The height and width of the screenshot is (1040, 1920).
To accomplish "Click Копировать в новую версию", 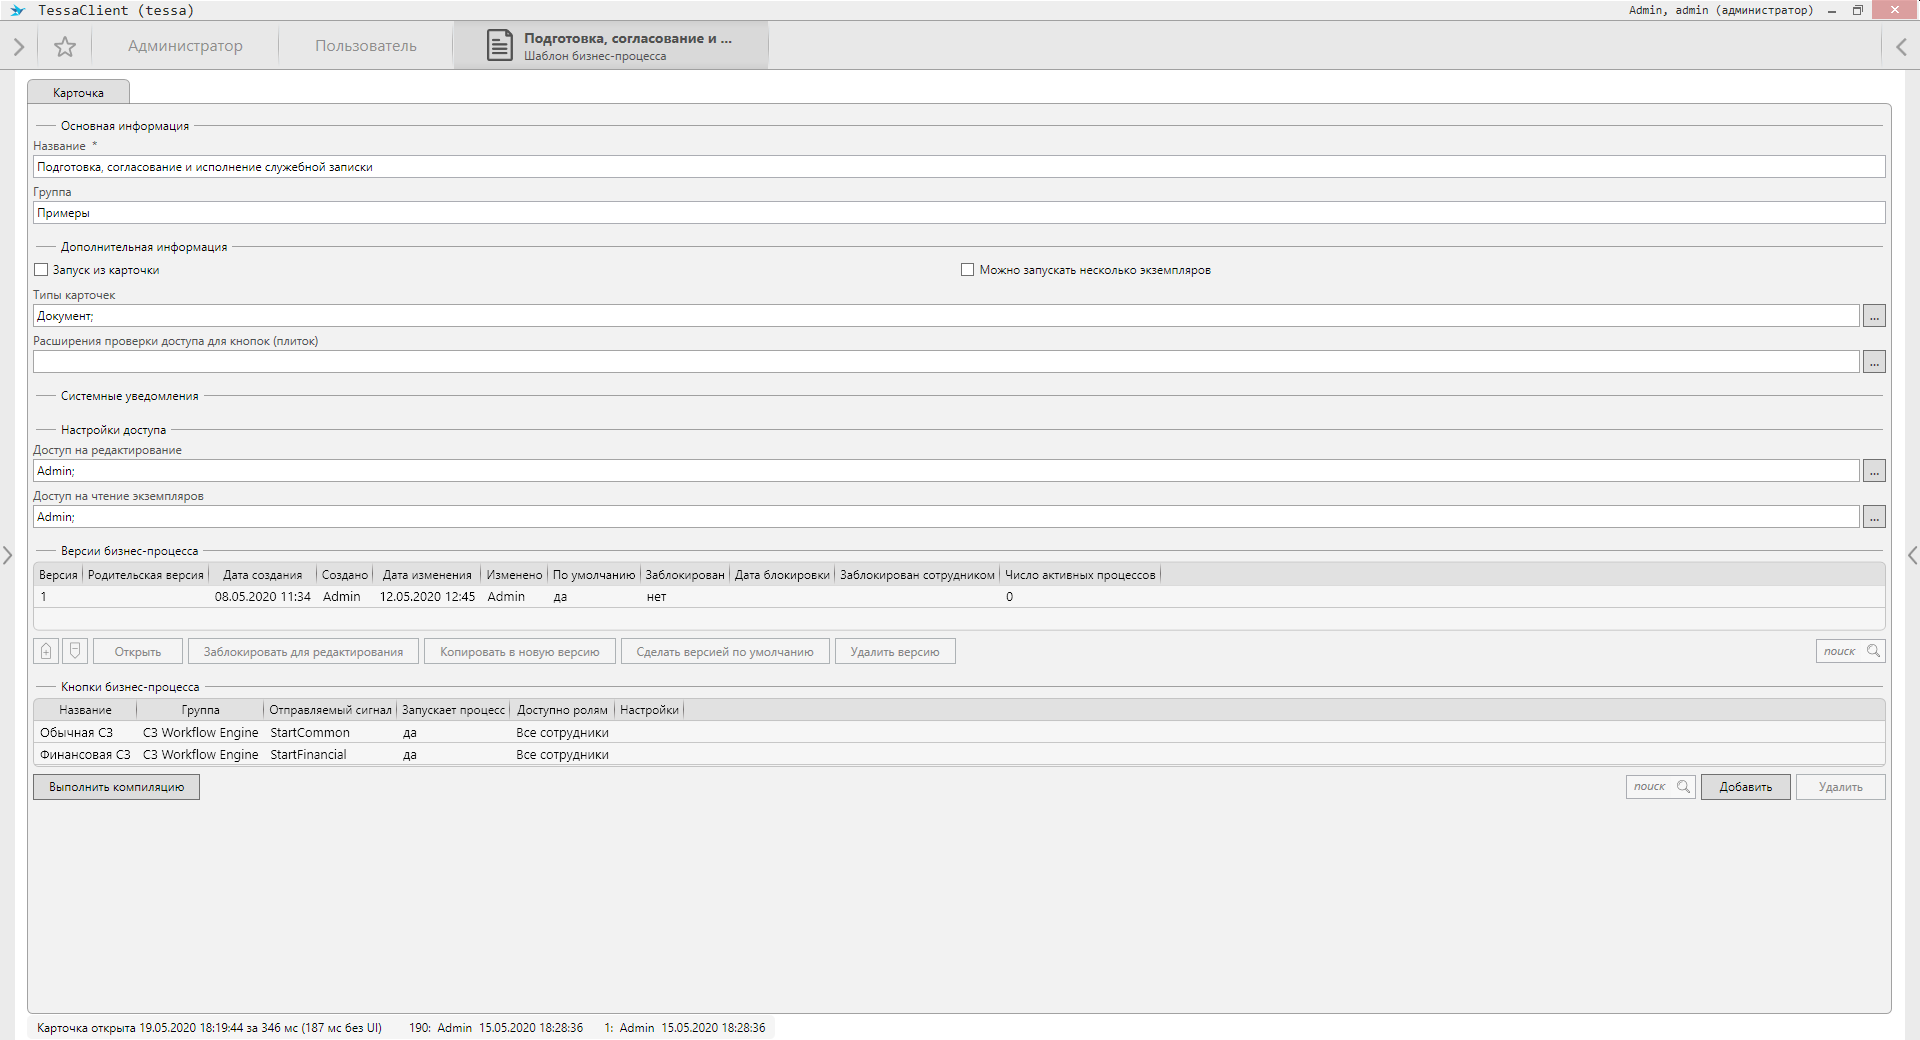I will pos(519,652).
